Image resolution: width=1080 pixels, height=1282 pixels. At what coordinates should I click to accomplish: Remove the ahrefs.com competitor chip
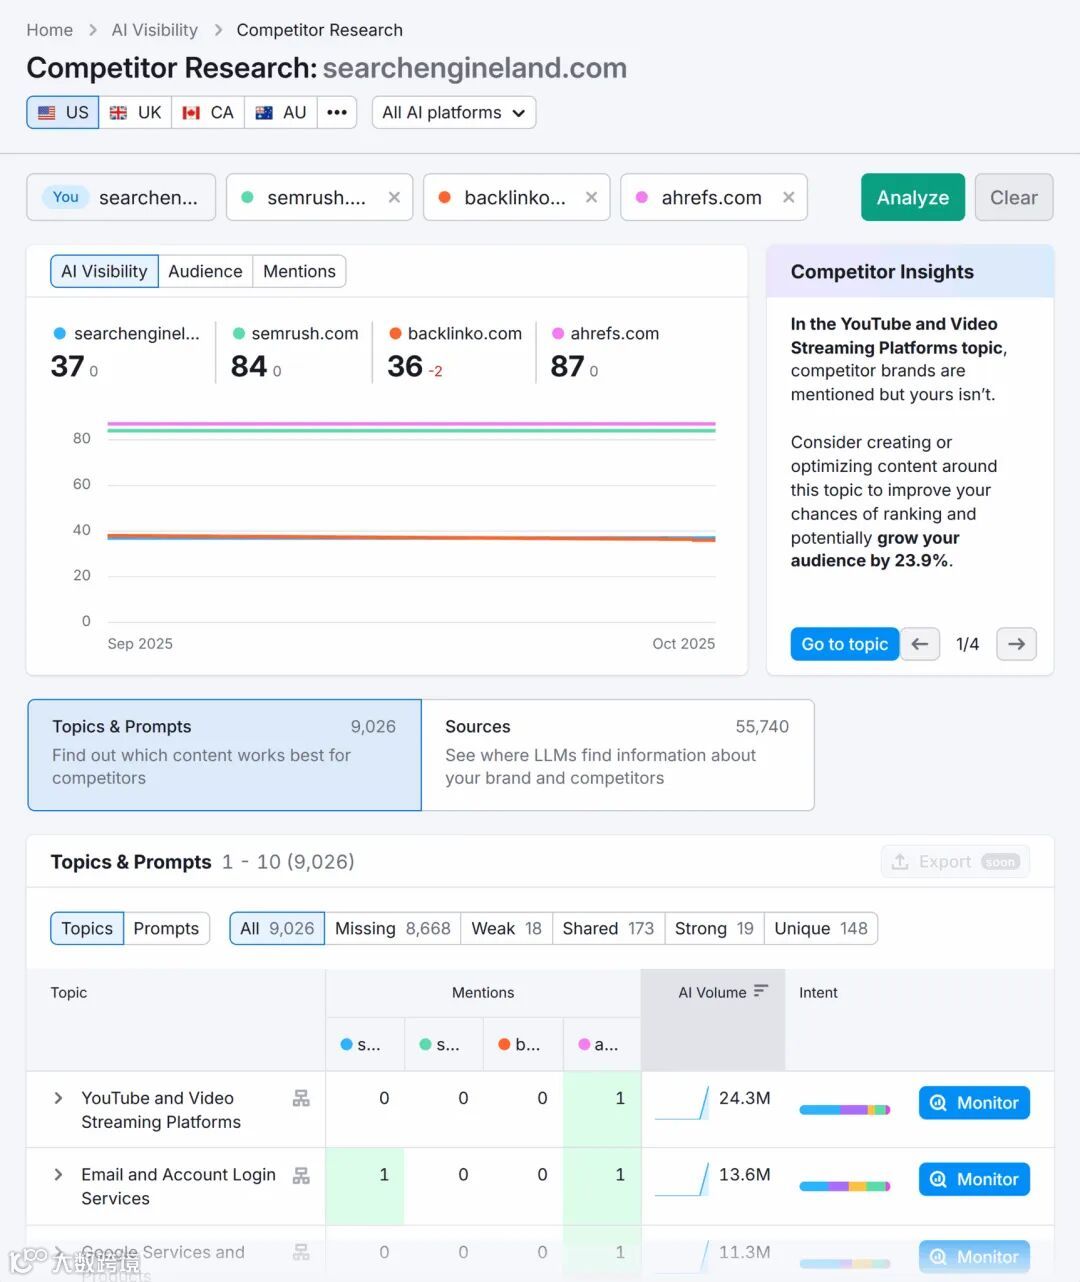(x=788, y=197)
